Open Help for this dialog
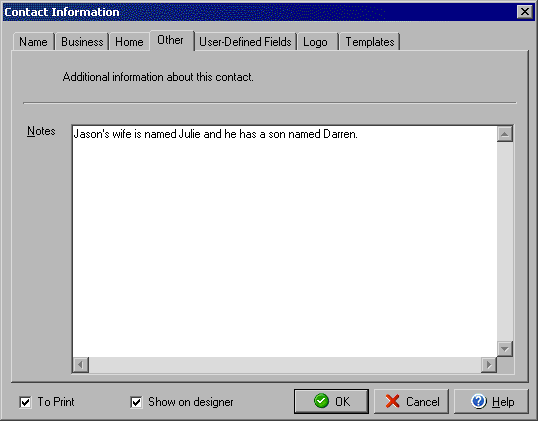 coord(491,401)
